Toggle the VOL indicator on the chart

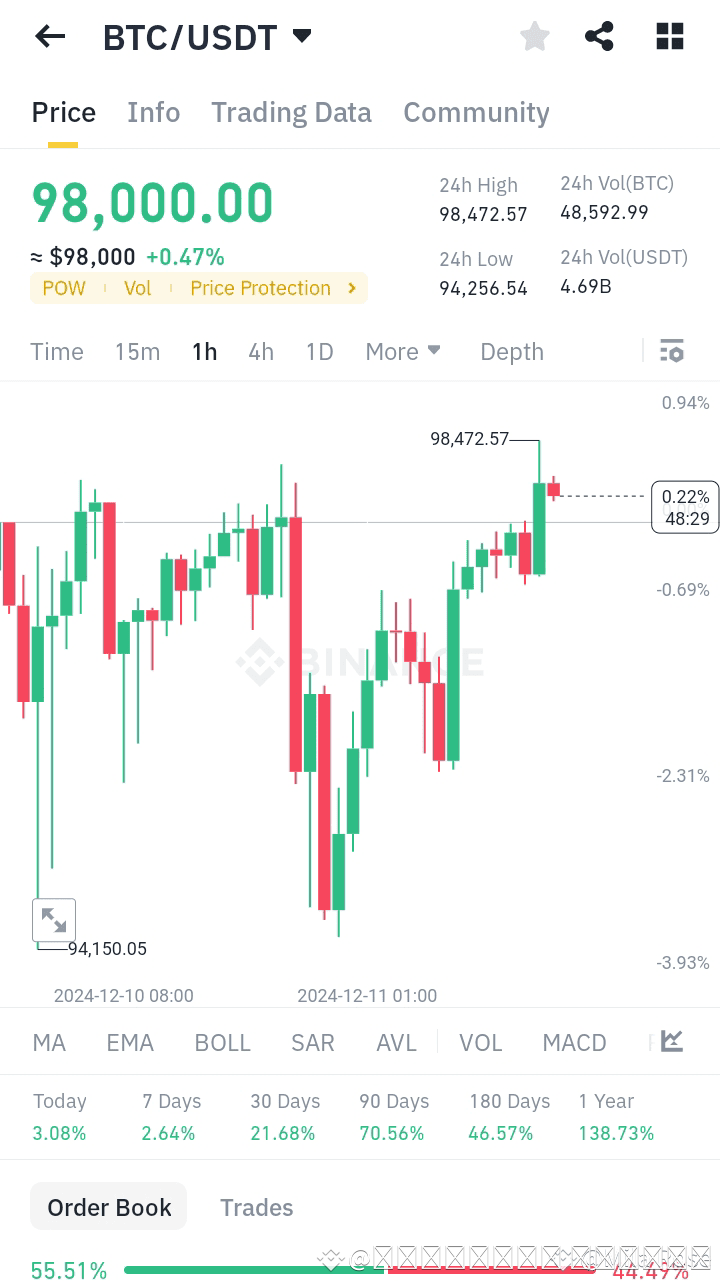pyautogui.click(x=481, y=1042)
